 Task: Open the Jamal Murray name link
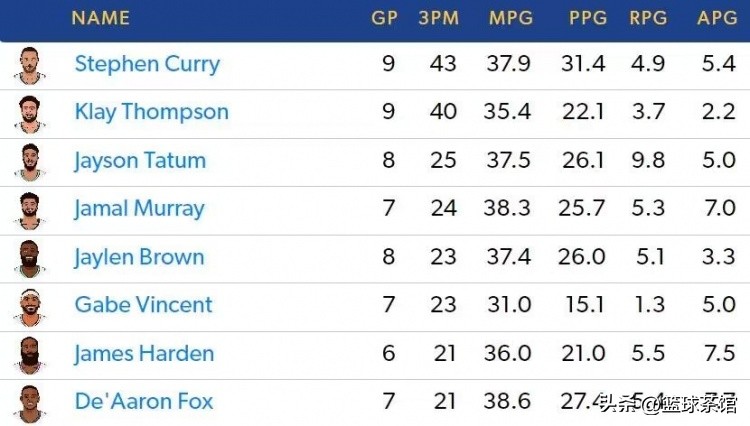tap(139, 209)
